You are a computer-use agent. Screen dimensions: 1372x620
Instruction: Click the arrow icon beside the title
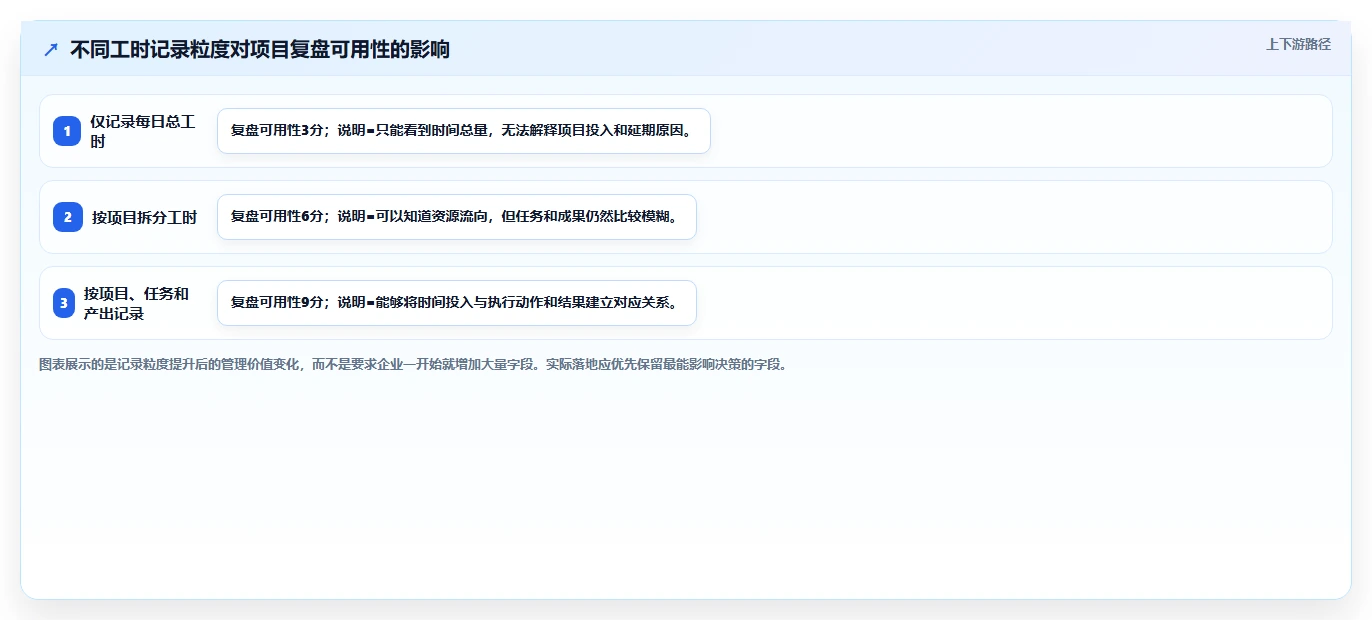[51, 49]
